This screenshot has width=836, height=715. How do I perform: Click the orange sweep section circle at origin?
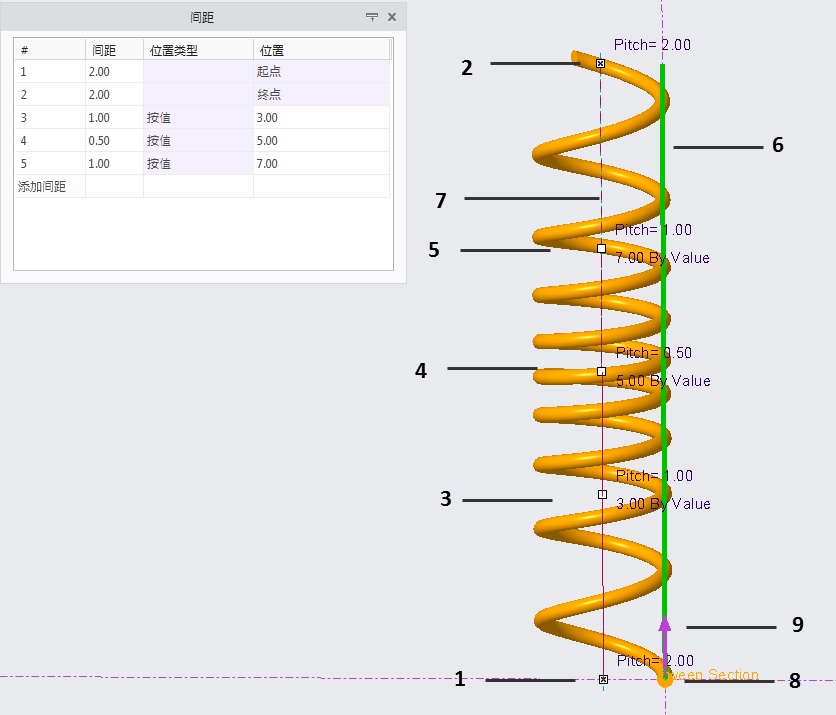pos(665,679)
